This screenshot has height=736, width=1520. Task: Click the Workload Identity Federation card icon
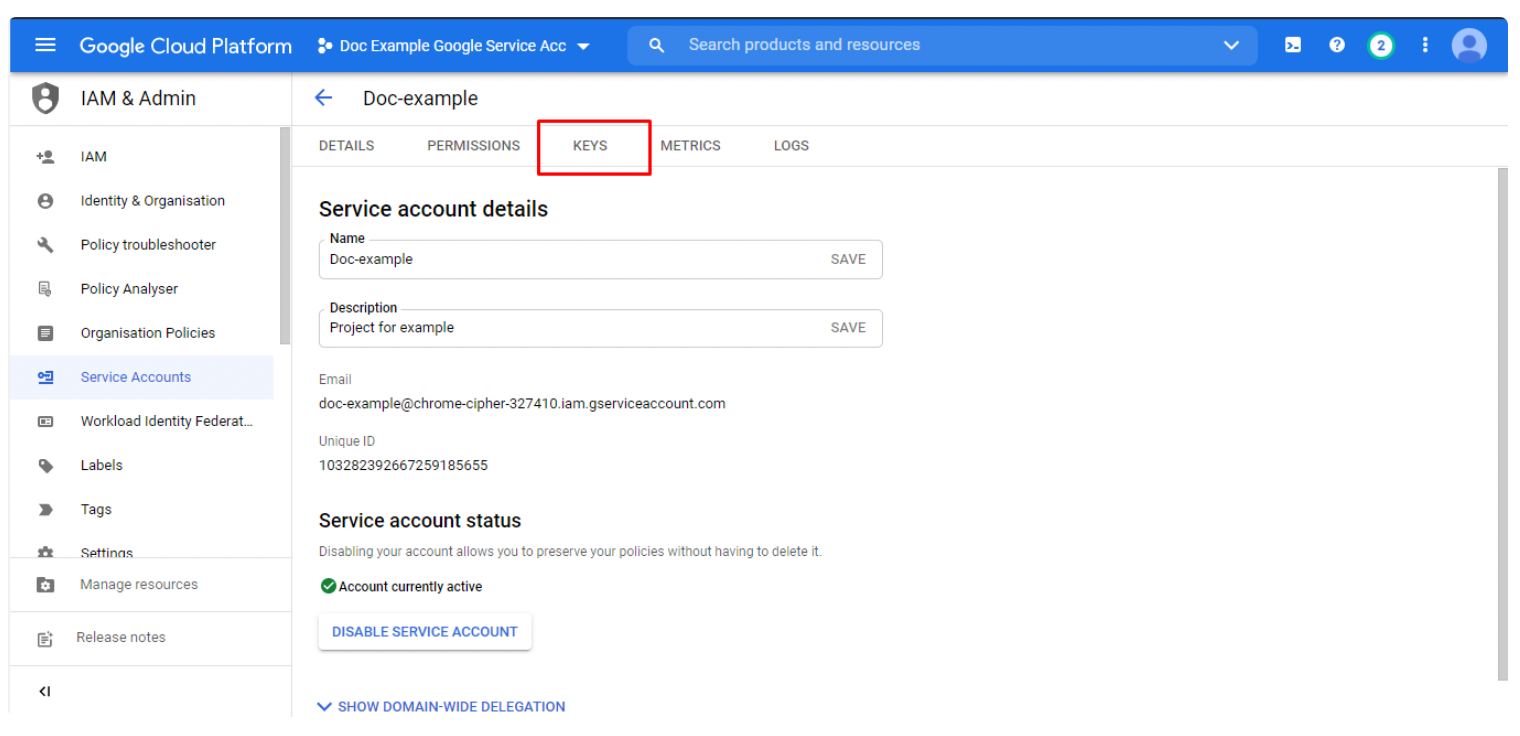tap(45, 421)
